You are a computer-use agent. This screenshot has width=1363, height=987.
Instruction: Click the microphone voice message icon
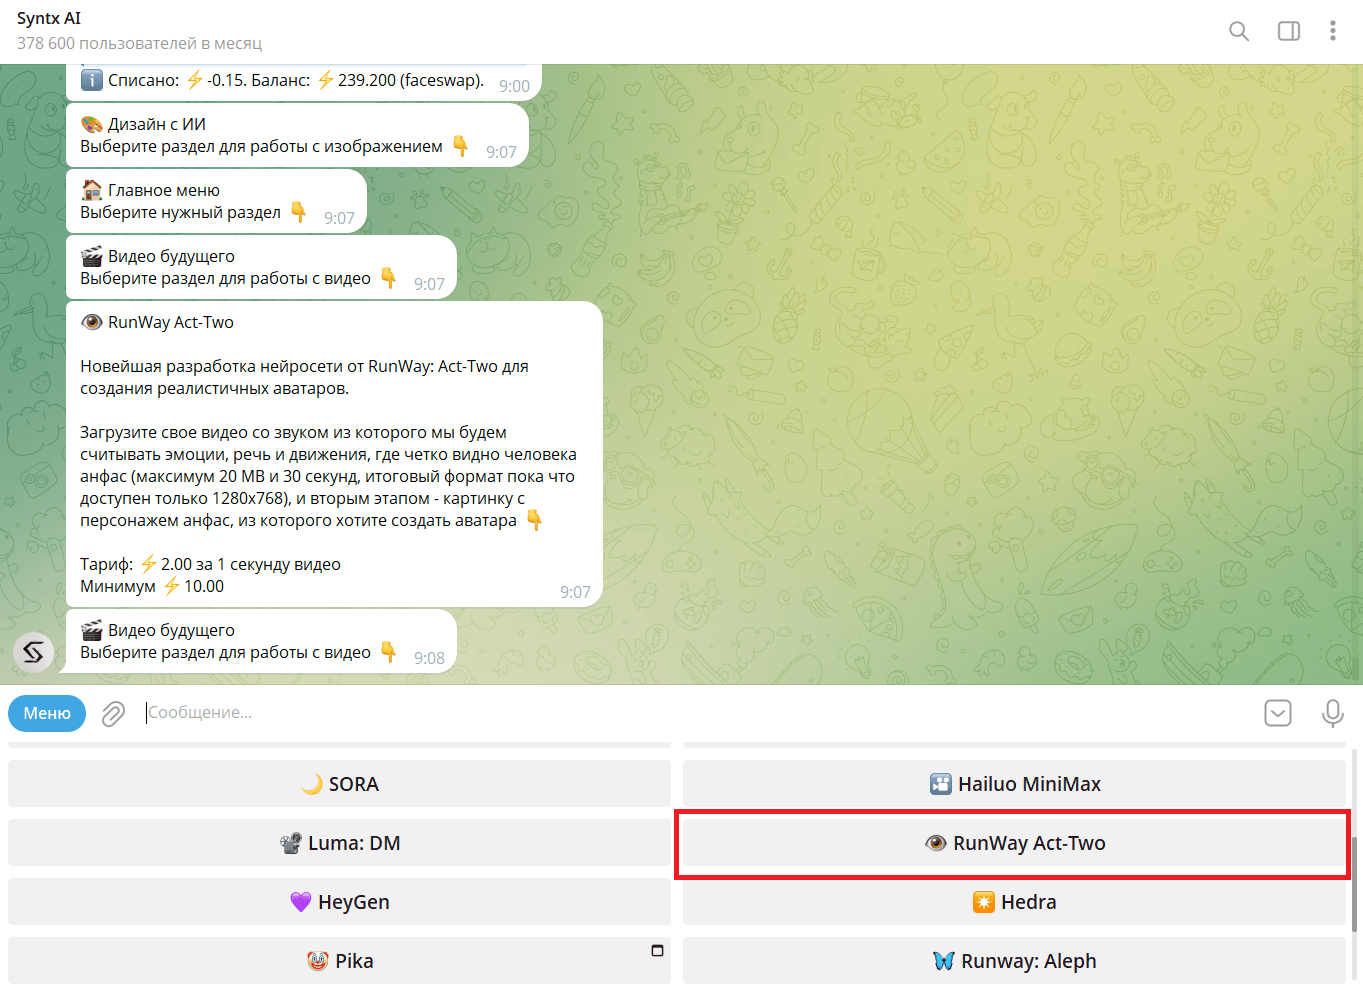1332,713
